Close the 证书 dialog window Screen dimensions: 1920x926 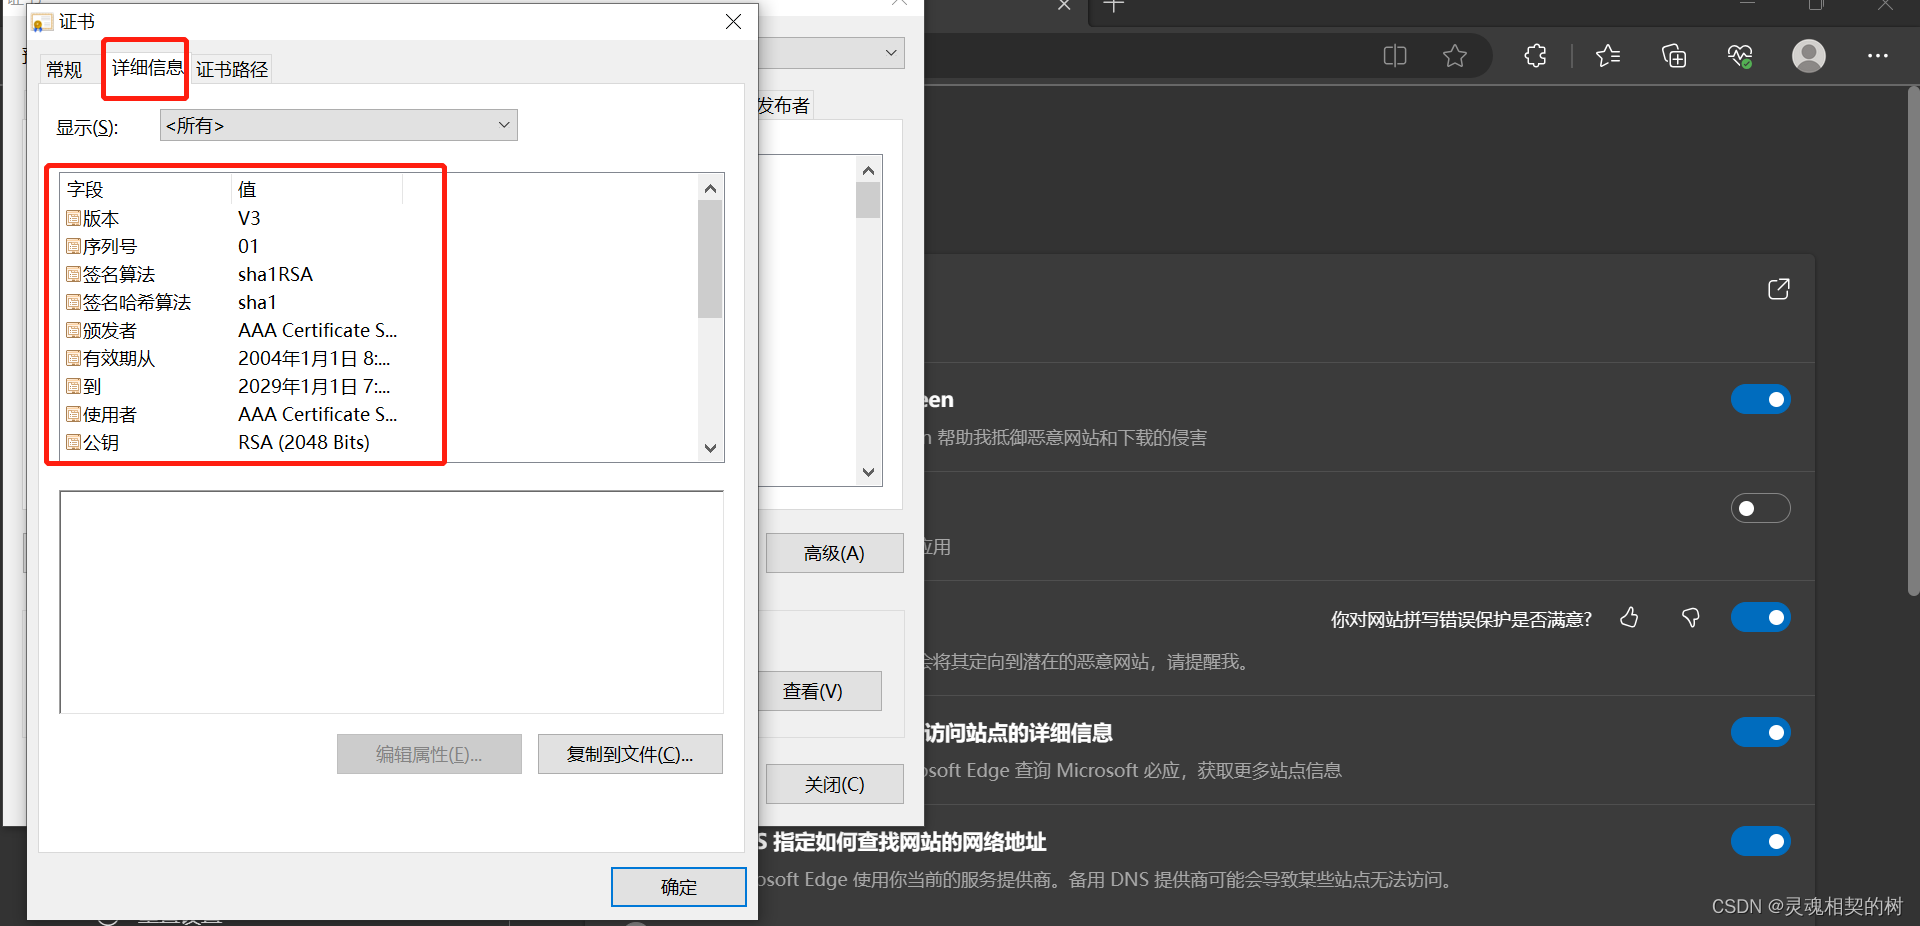coord(733,21)
